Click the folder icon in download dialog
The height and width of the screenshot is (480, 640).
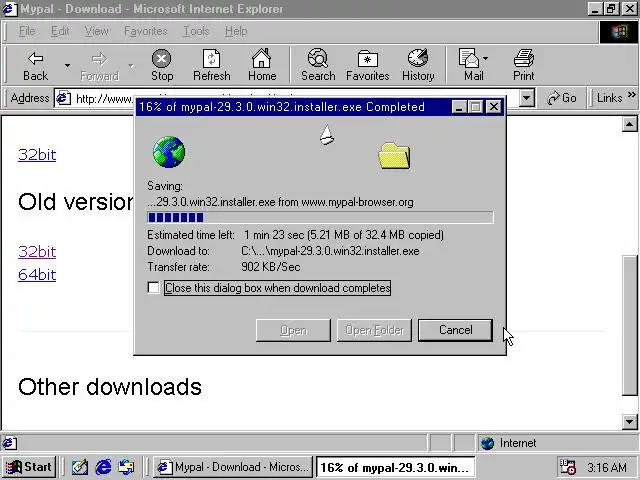pos(394,156)
